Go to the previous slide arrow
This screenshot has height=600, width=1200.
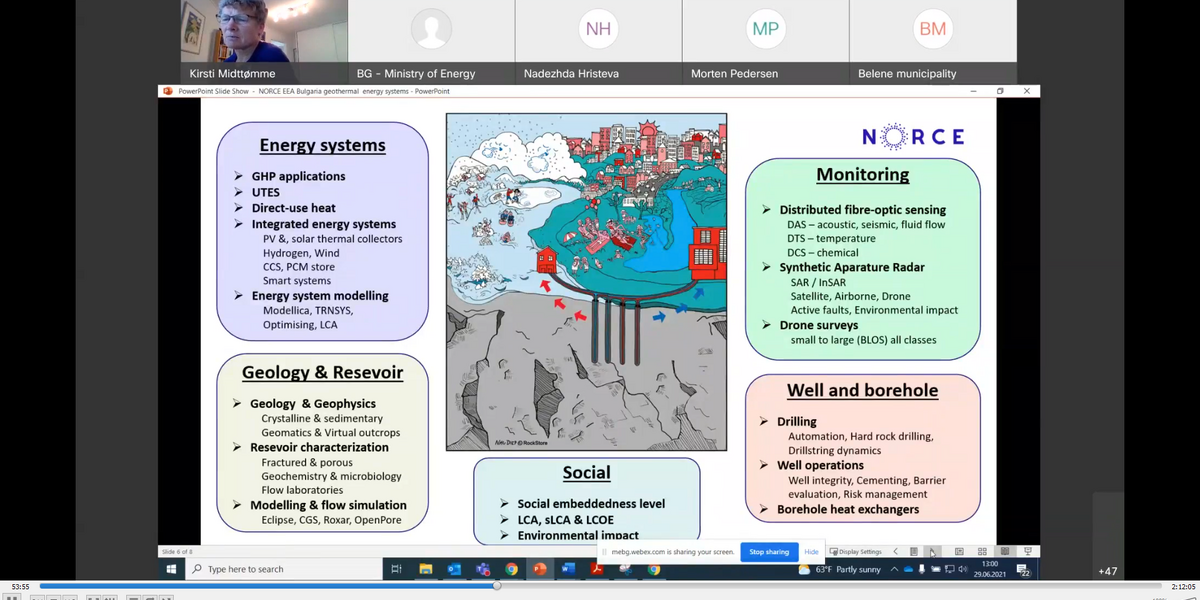point(895,551)
